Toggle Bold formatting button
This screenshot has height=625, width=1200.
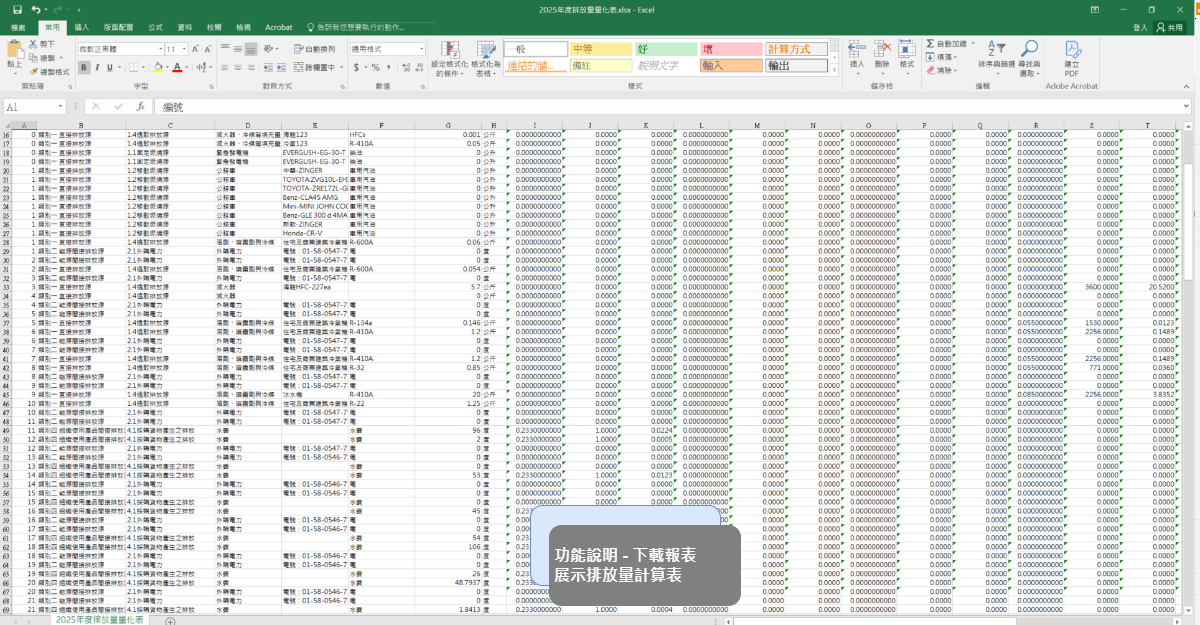(x=84, y=67)
